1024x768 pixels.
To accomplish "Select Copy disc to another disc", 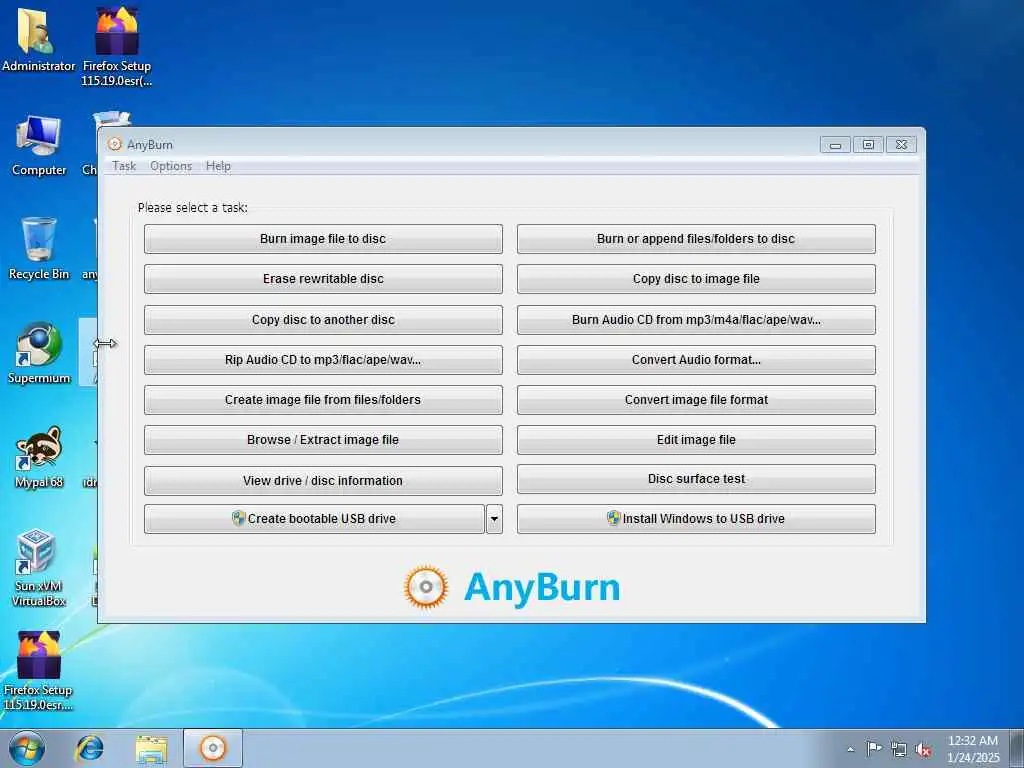I will pyautogui.click(x=323, y=320).
